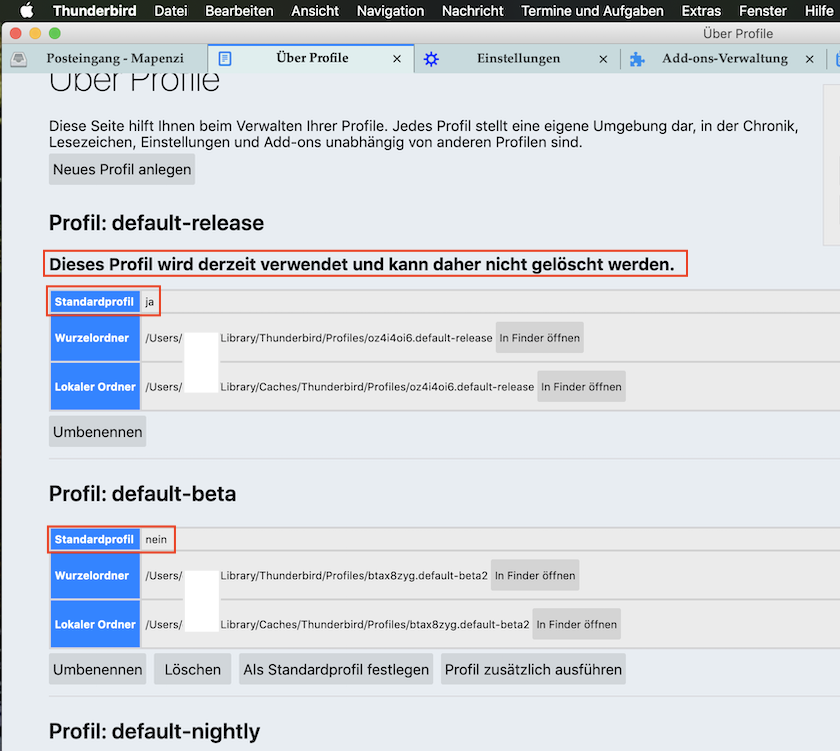Open default-beta Wurzelordner in Finder
The image size is (840, 751).
[535, 575]
